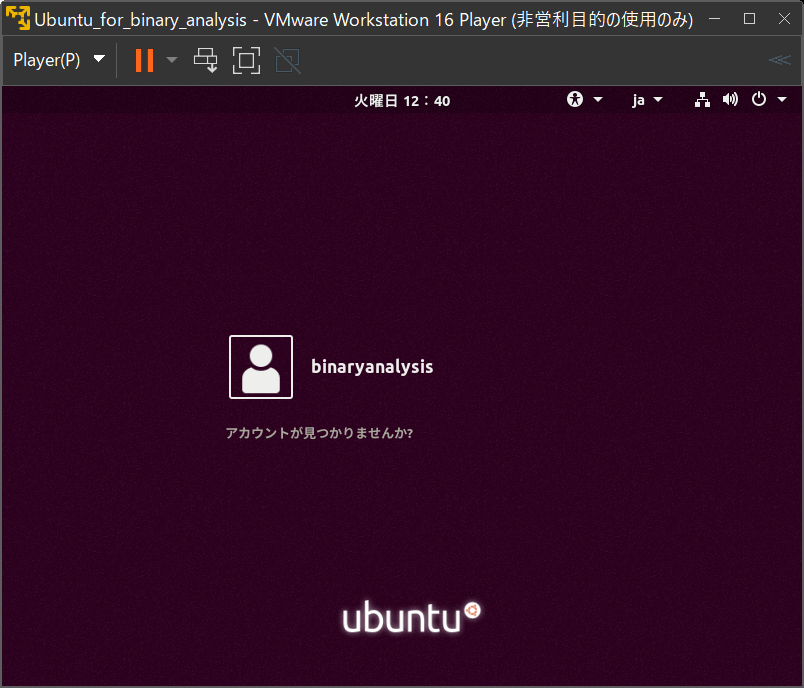Screen dimensions: 804x688
Task: Click the アカウントが見つかりませんか? link
Action: coord(319,433)
